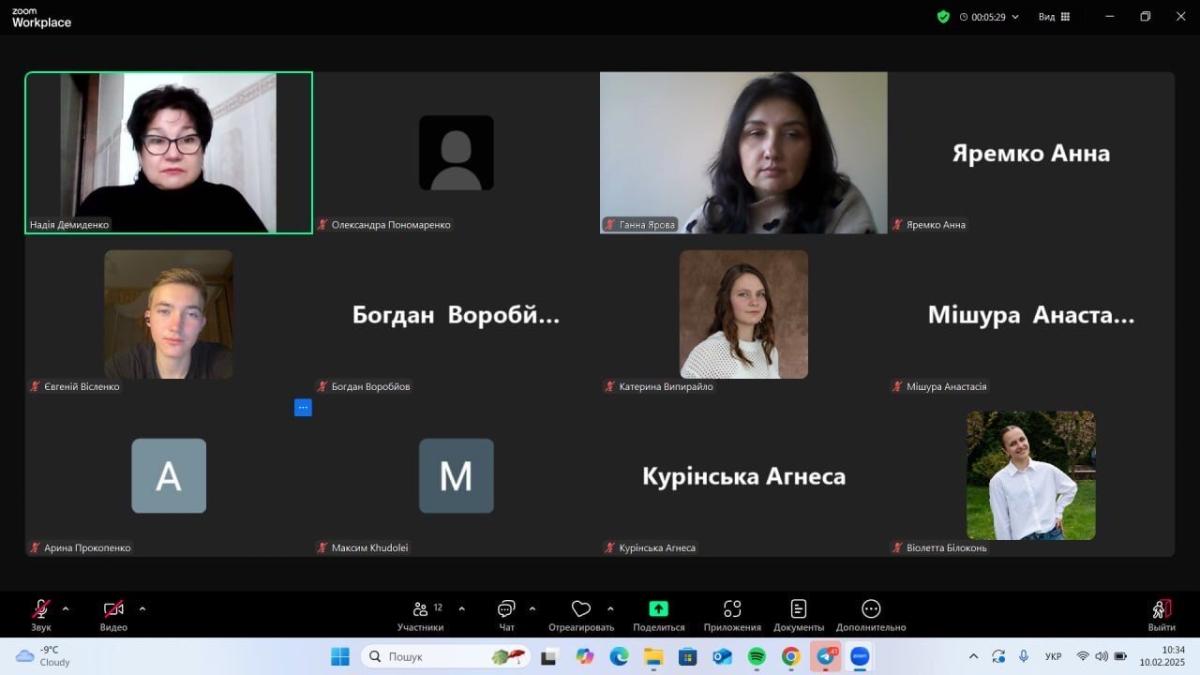Expand audio options arrow beside Звук
Screen dimensions: 1200x675
[x=66, y=608]
